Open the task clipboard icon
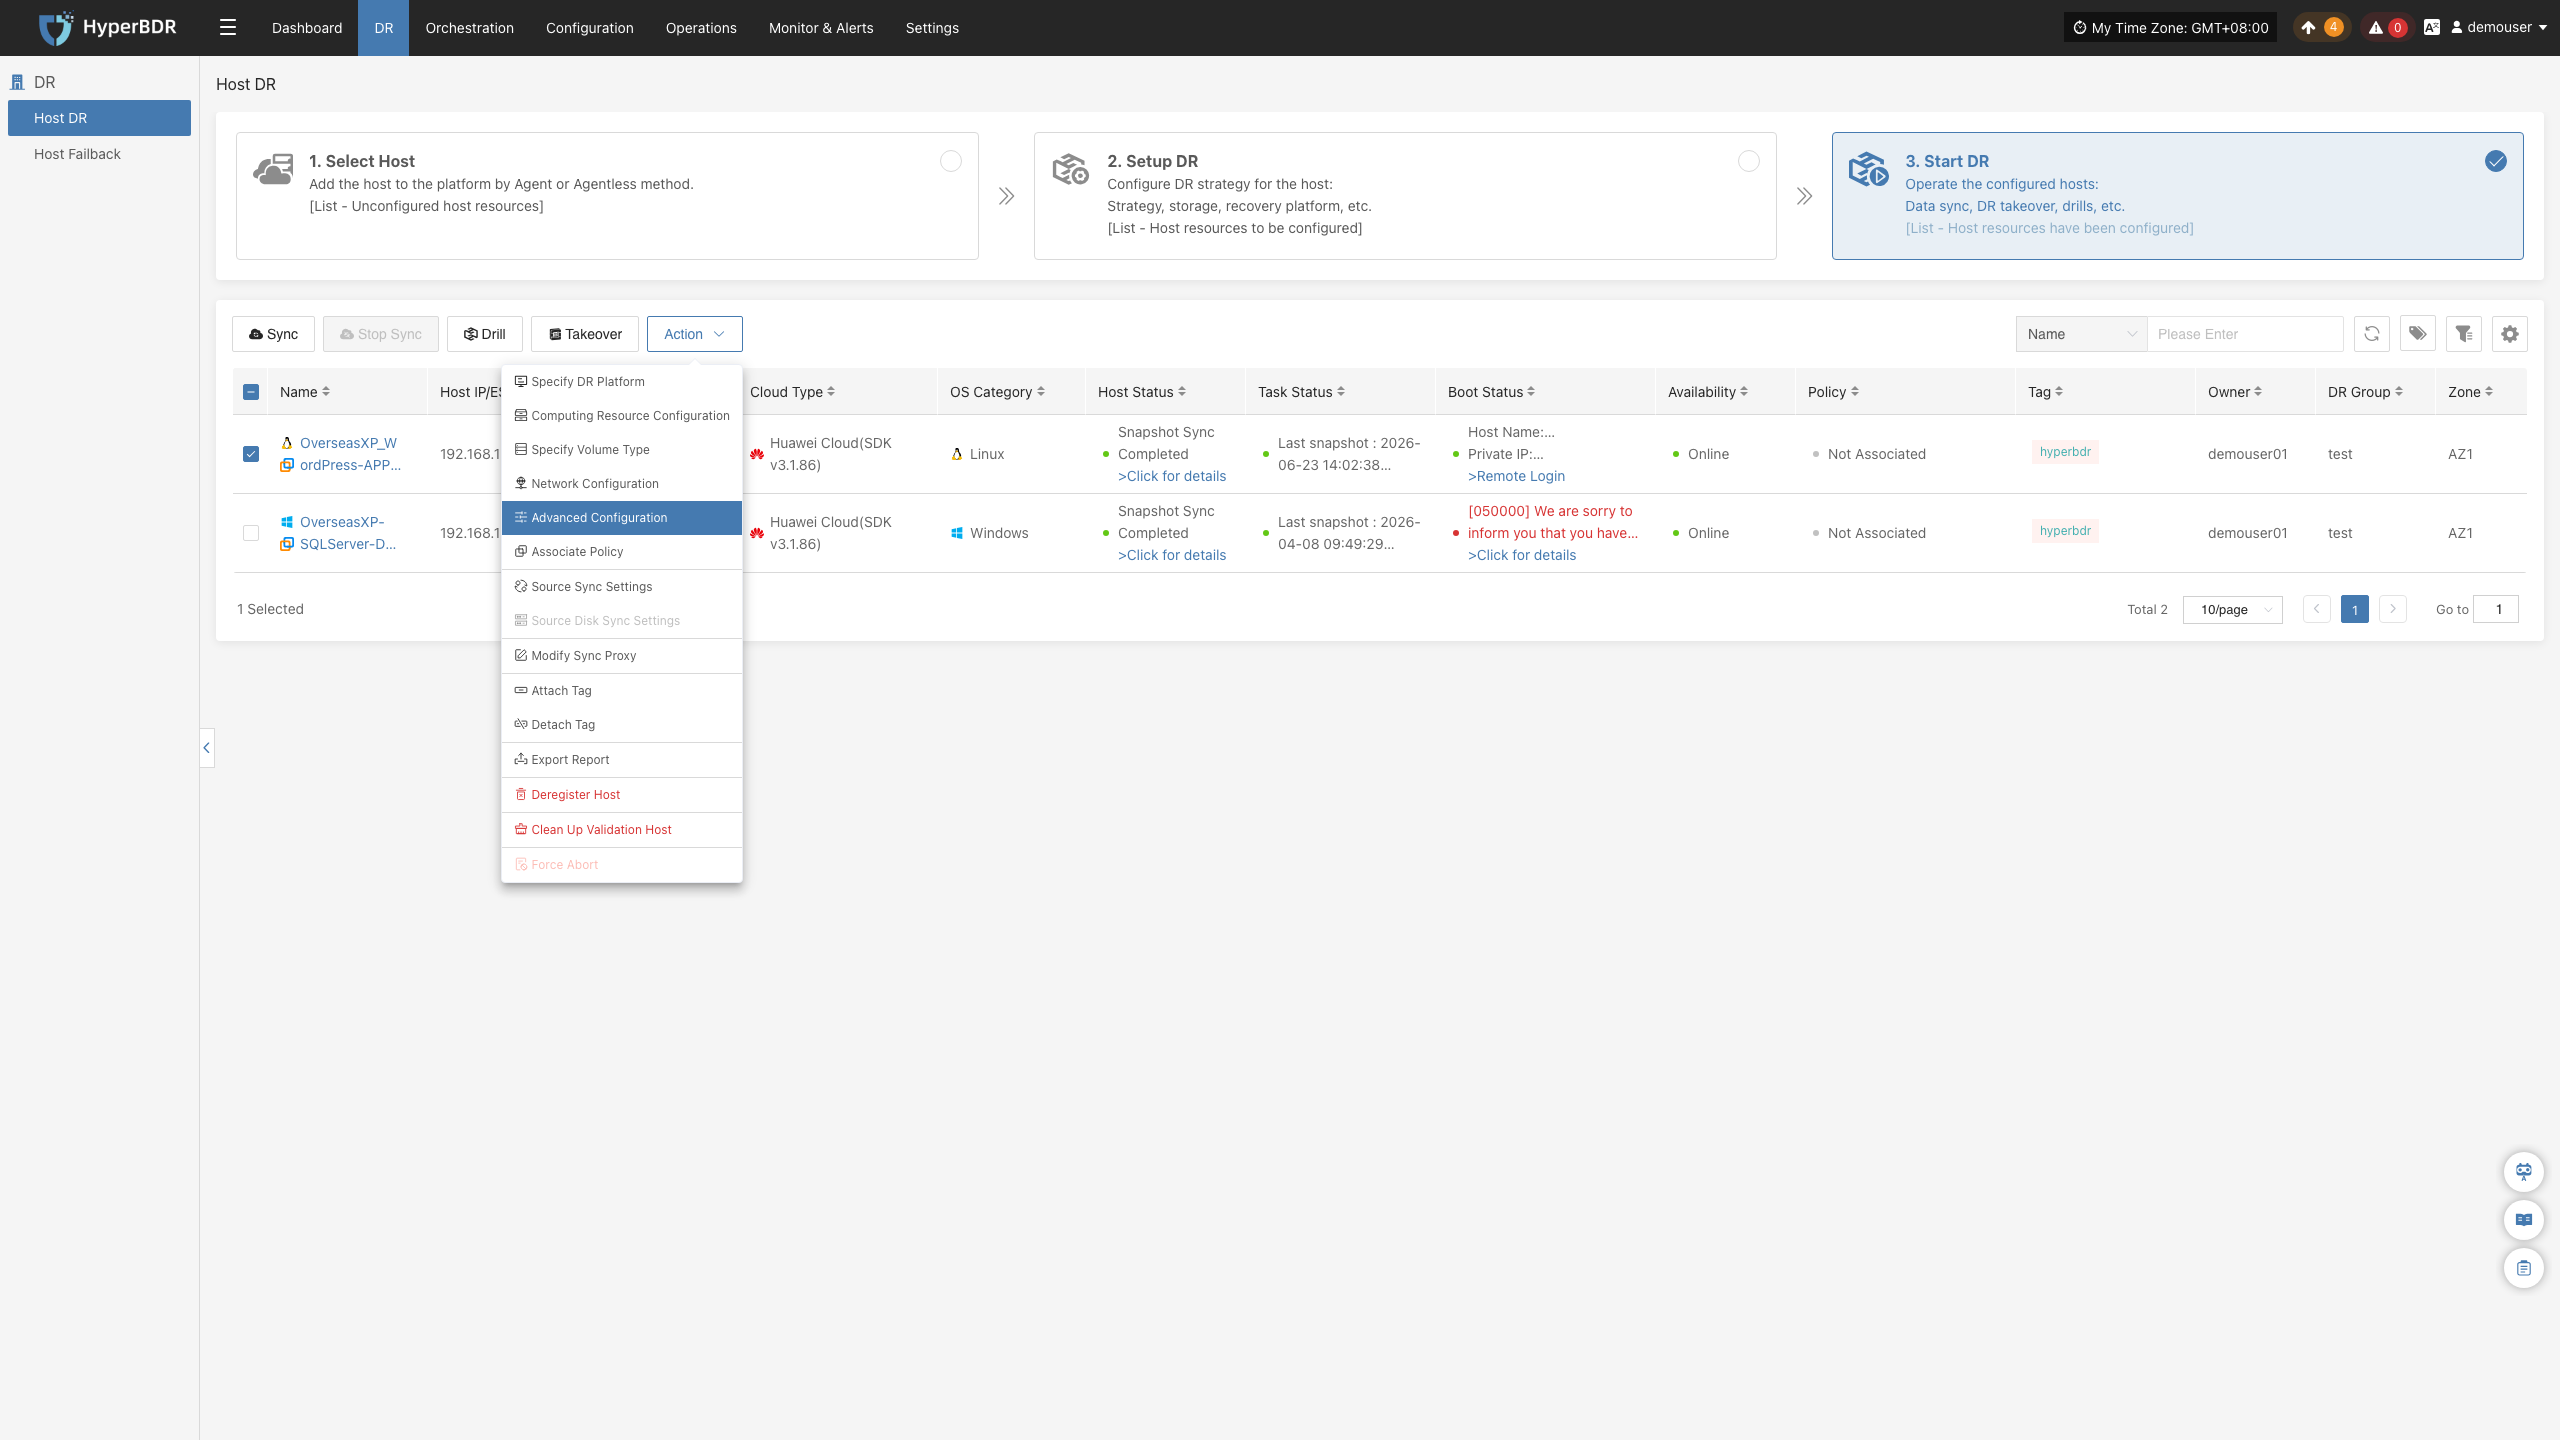This screenshot has height=1440, width=2560. coord(2523,1268)
